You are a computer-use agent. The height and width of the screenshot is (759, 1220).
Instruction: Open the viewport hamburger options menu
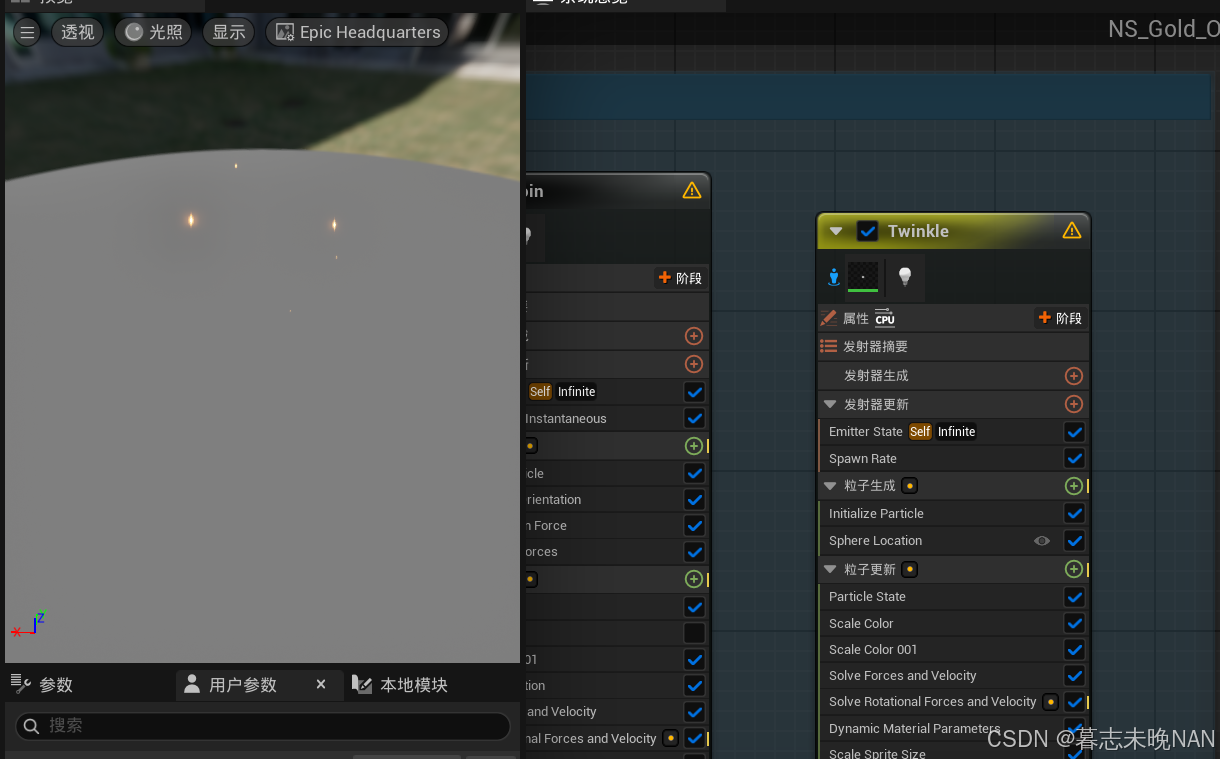27,33
